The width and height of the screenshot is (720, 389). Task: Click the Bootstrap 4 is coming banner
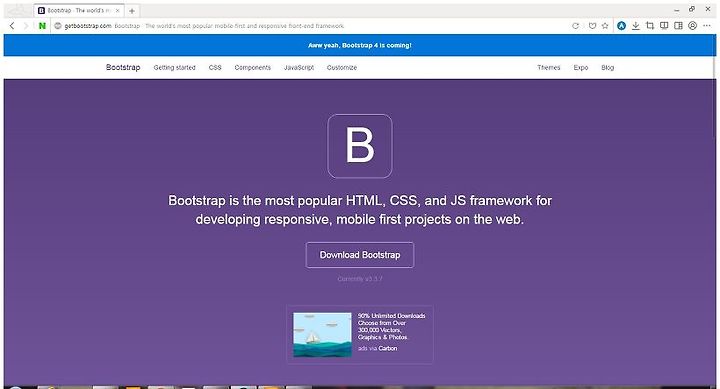click(360, 45)
